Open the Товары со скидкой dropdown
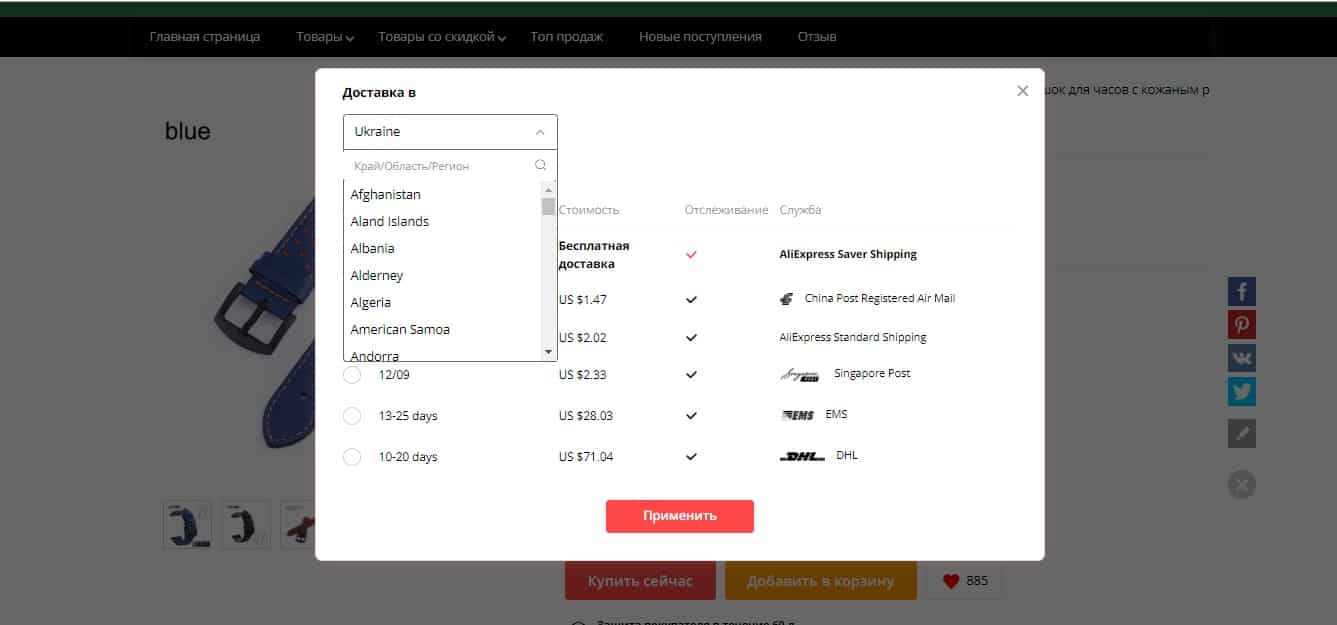This screenshot has height=625, width=1337. click(442, 37)
